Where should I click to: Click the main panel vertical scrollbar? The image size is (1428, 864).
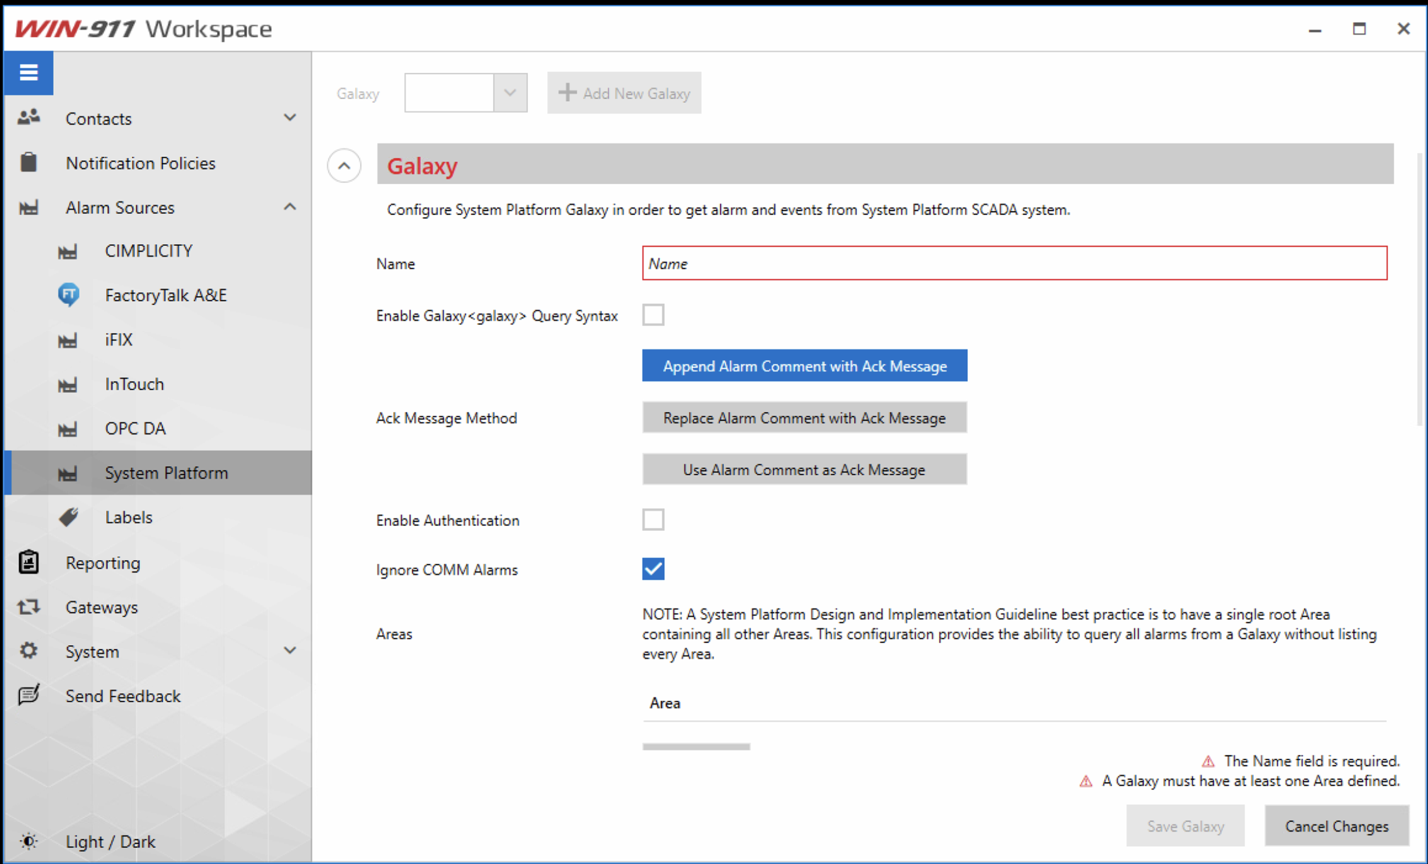[x=1420, y=290]
